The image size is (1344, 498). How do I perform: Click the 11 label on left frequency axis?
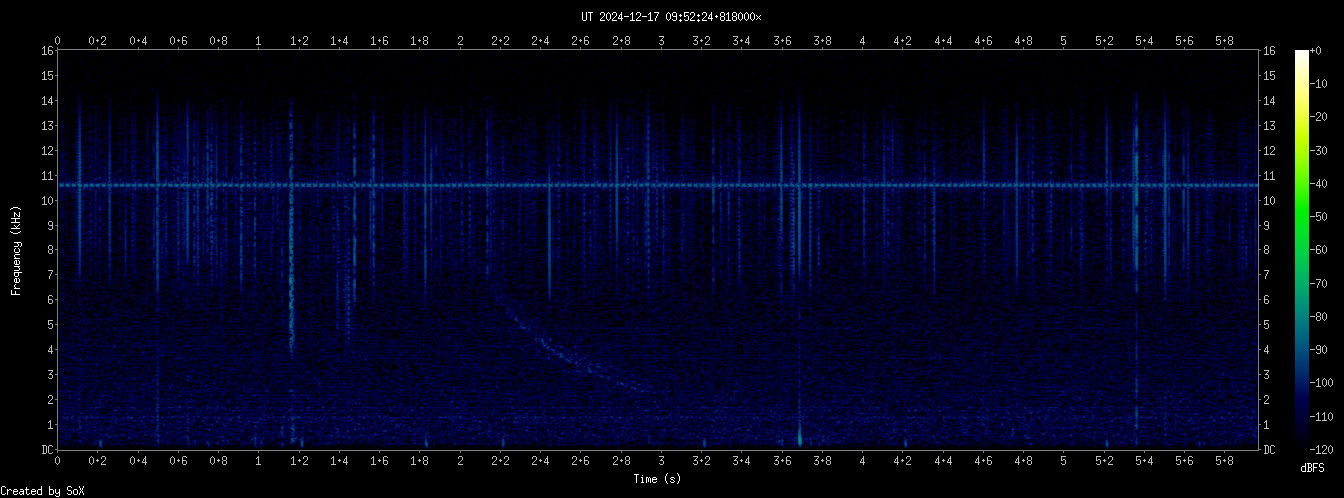(x=47, y=176)
